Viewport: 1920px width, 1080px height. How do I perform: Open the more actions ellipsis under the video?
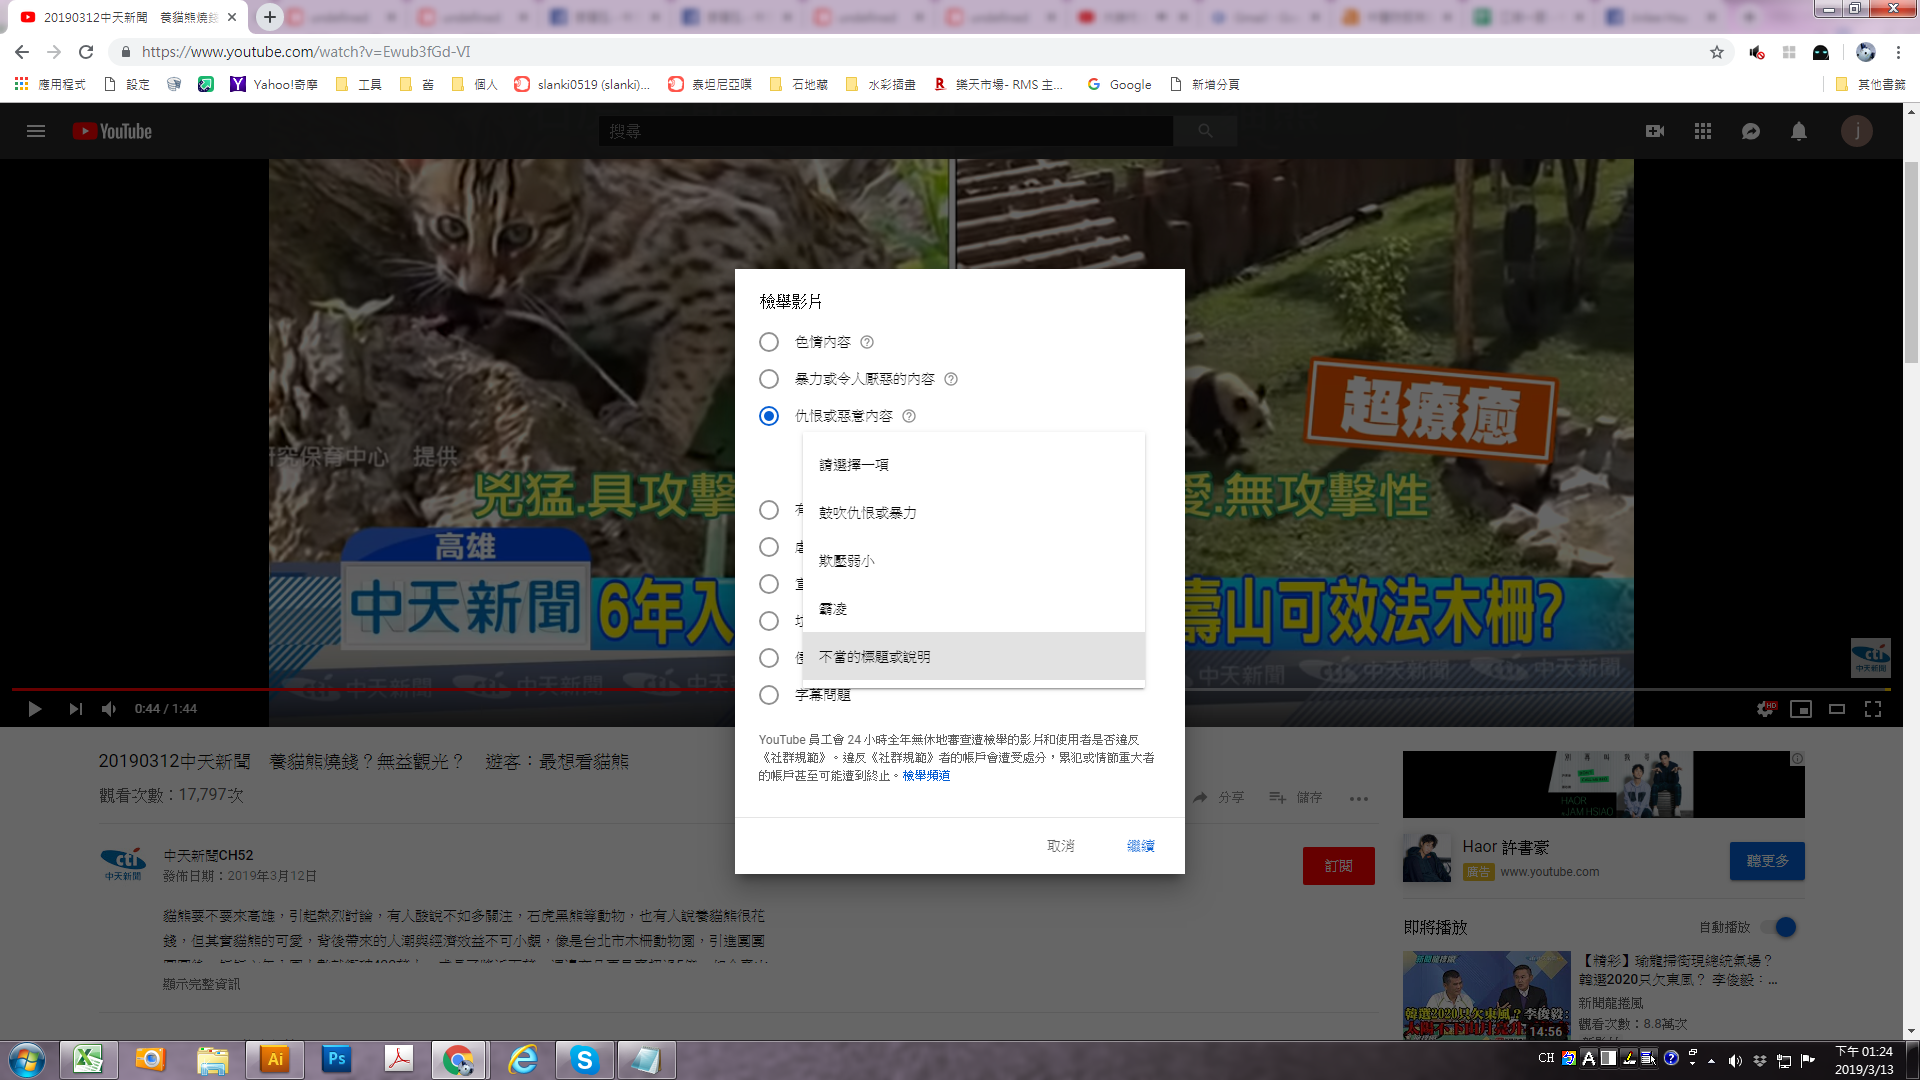click(1358, 798)
